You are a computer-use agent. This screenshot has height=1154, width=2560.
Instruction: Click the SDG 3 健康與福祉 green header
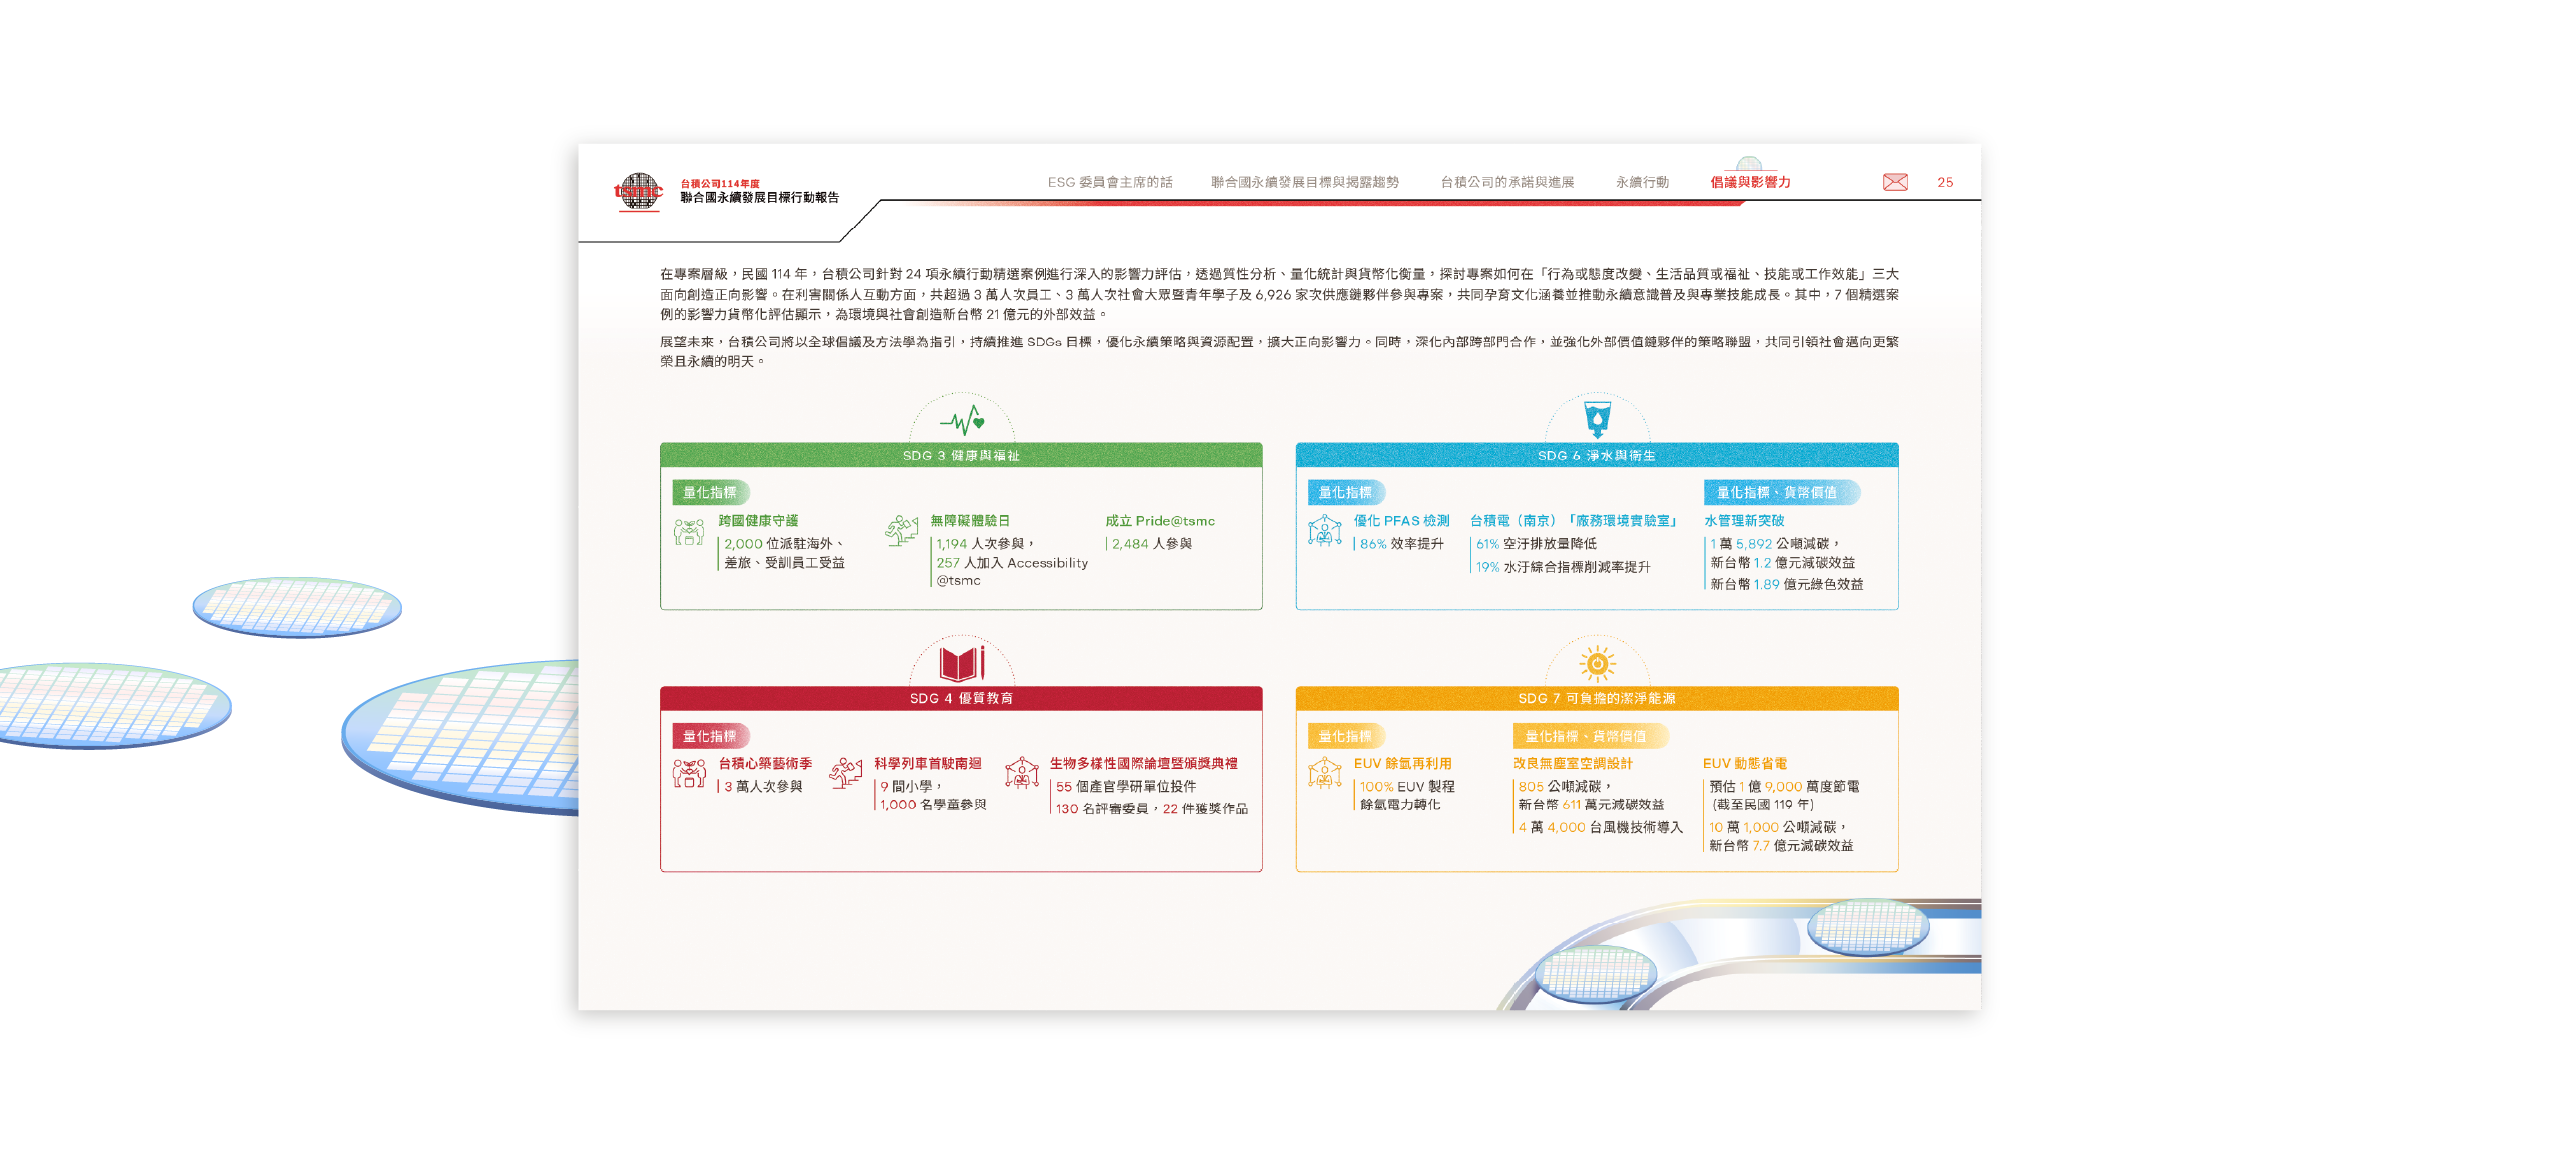(x=961, y=455)
